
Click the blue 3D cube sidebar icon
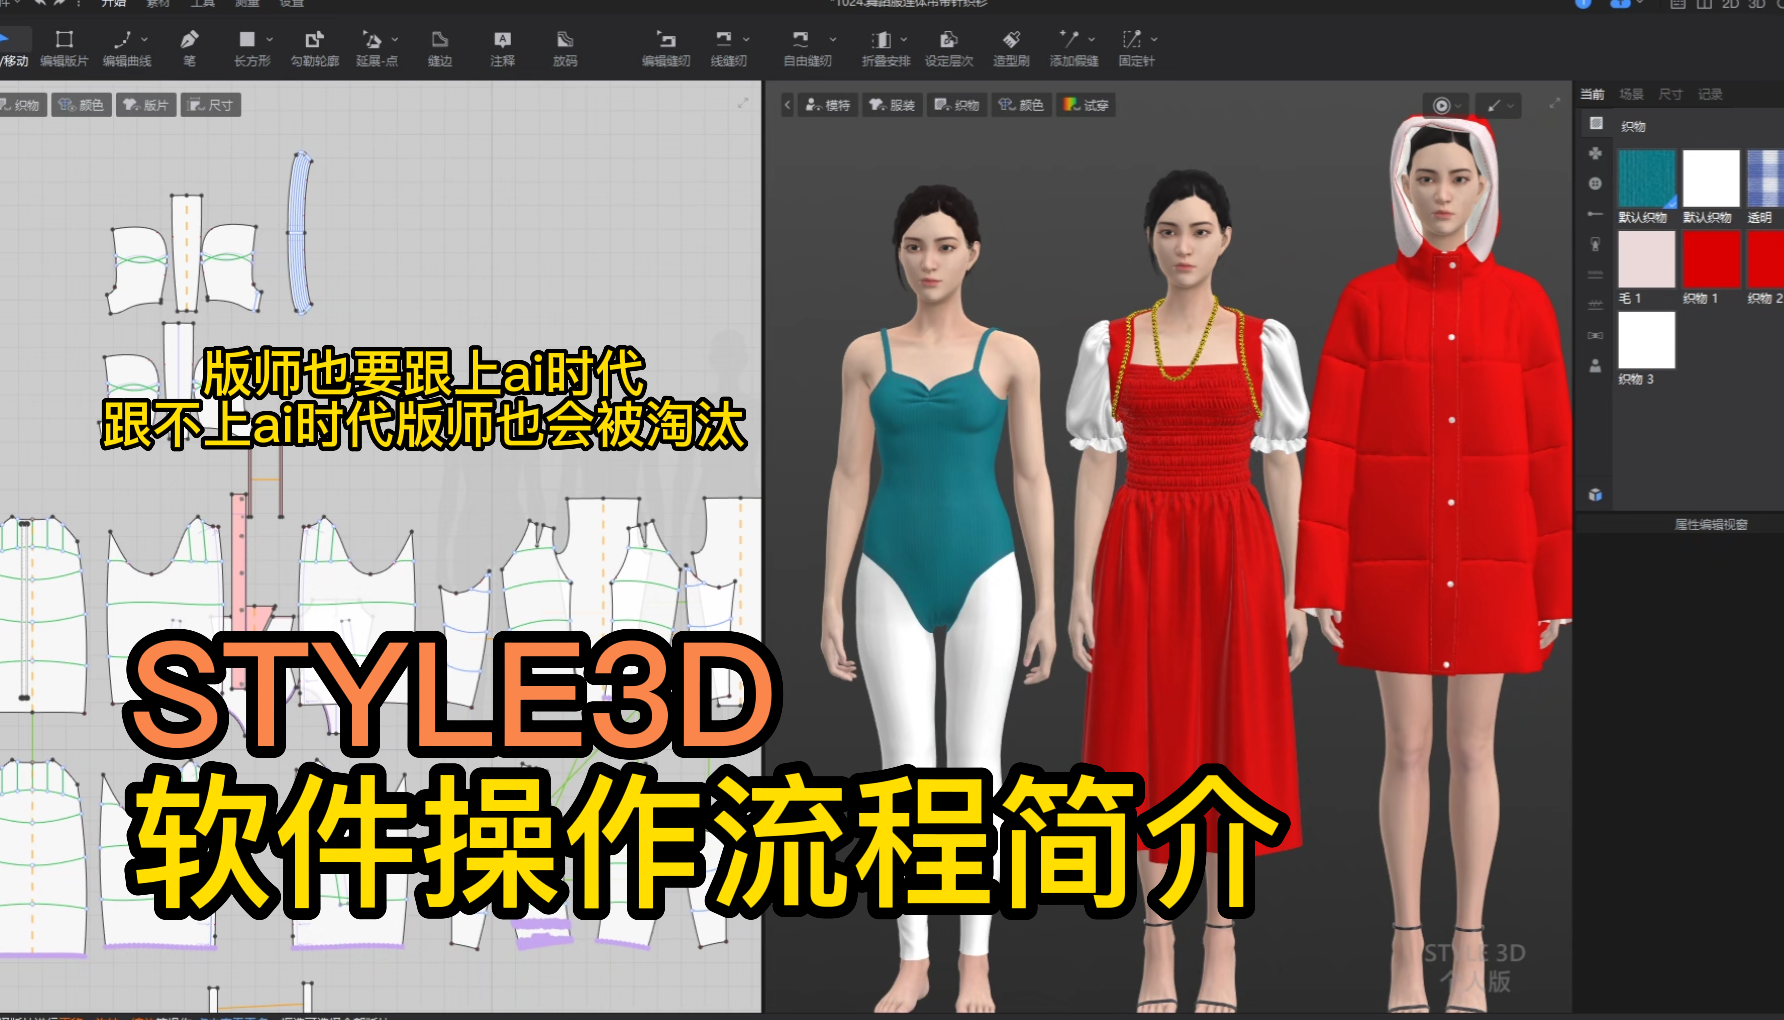(1596, 495)
